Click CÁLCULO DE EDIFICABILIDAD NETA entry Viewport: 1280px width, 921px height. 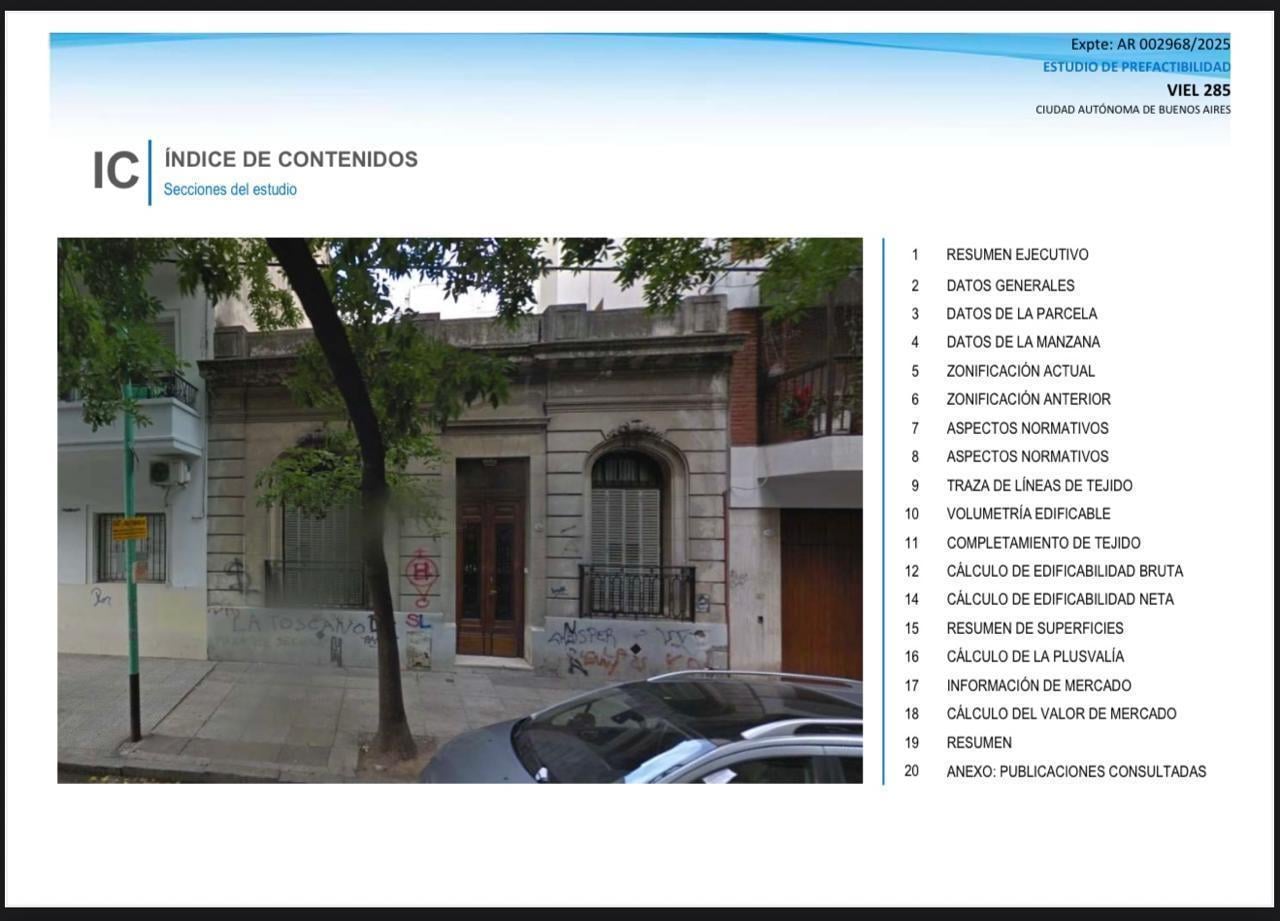click(x=1060, y=599)
